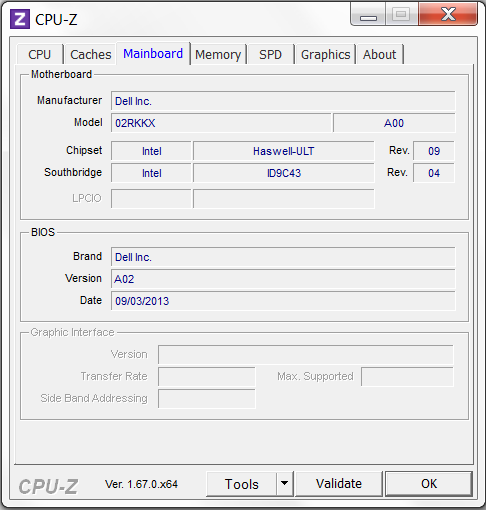This screenshot has height=510, width=486.
Task: Select the BIOS Version value A02
Action: tap(283, 279)
